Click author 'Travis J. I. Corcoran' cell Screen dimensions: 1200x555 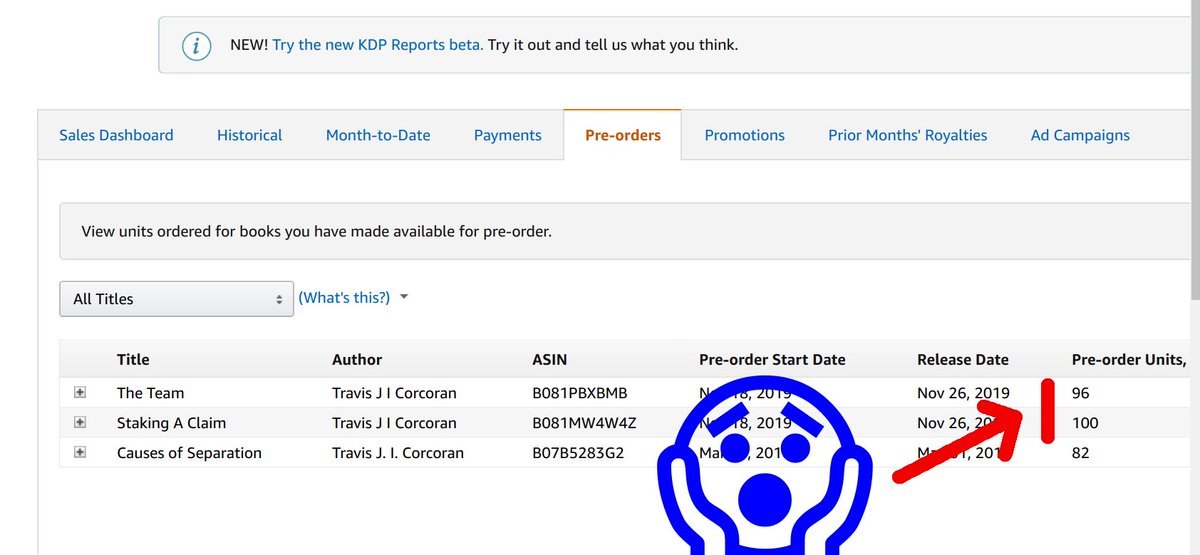coord(398,453)
